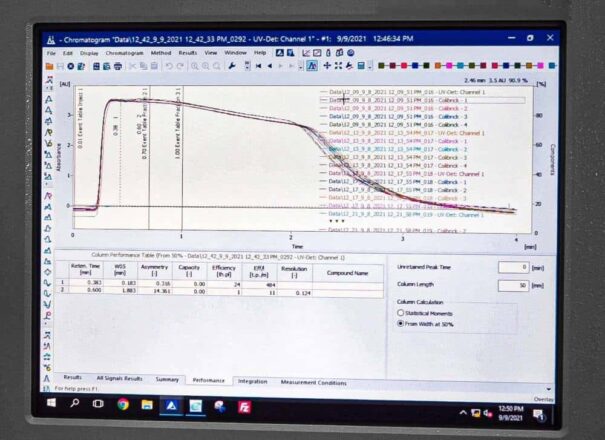Click the first olive color swatch in toolbar

(381, 66)
